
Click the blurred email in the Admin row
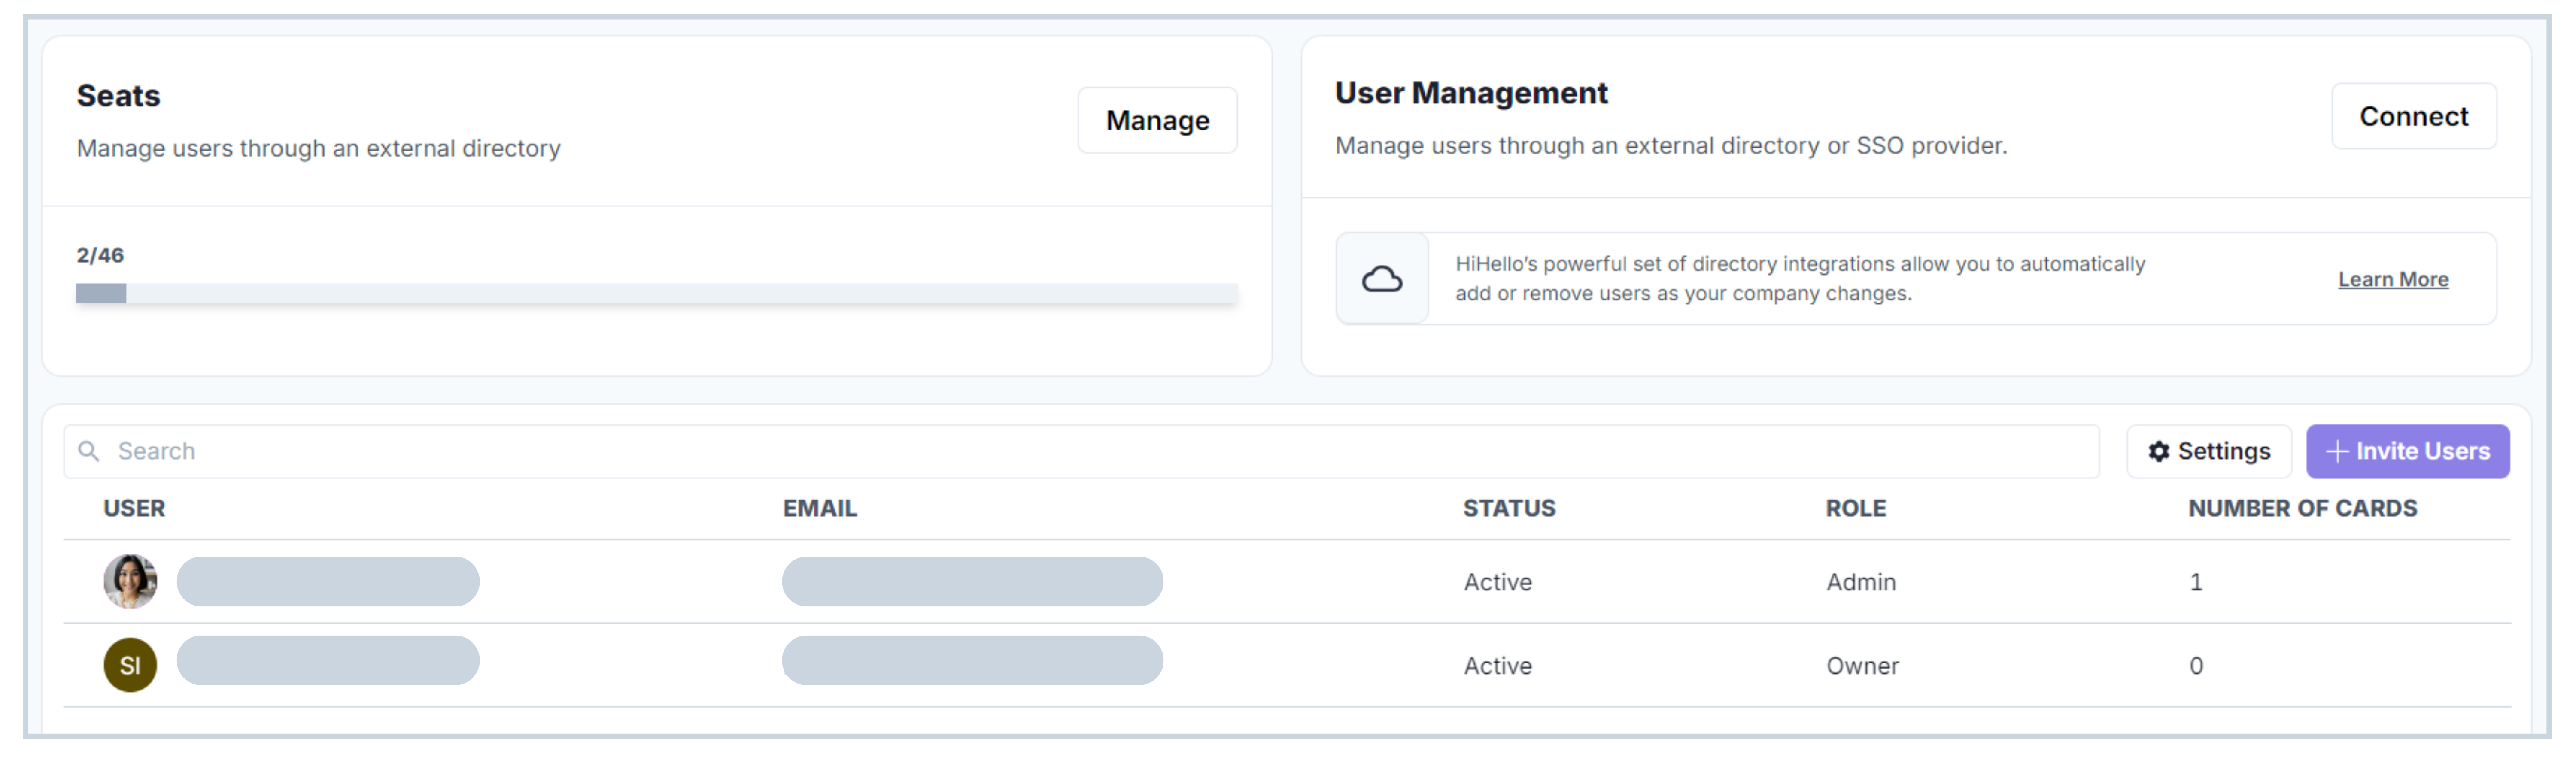pos(972,581)
